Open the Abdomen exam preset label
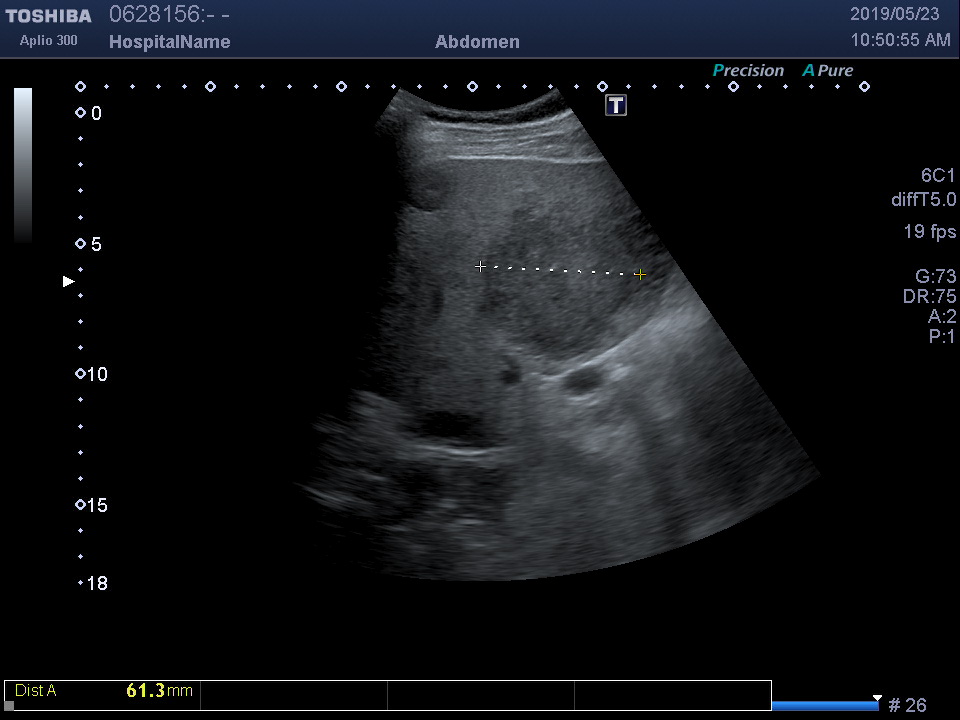 click(477, 42)
